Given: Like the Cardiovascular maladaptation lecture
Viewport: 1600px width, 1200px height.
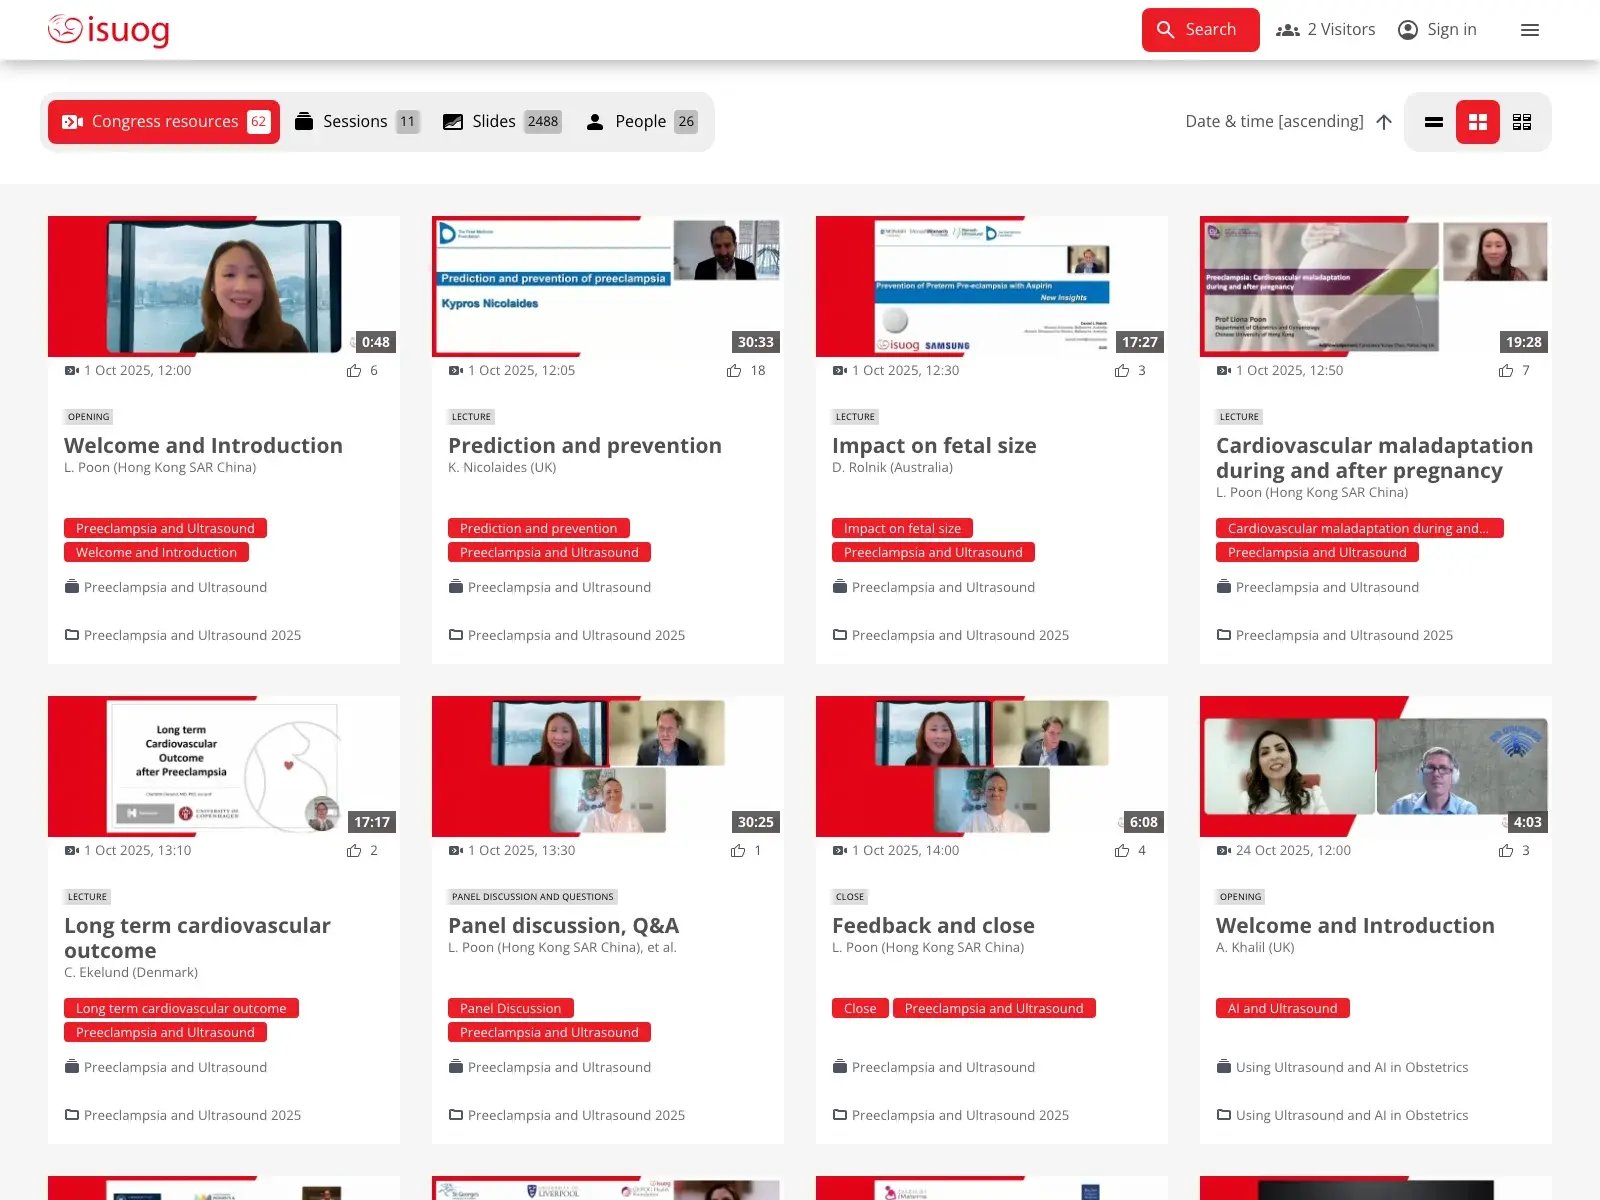Looking at the screenshot, I should 1506,371.
